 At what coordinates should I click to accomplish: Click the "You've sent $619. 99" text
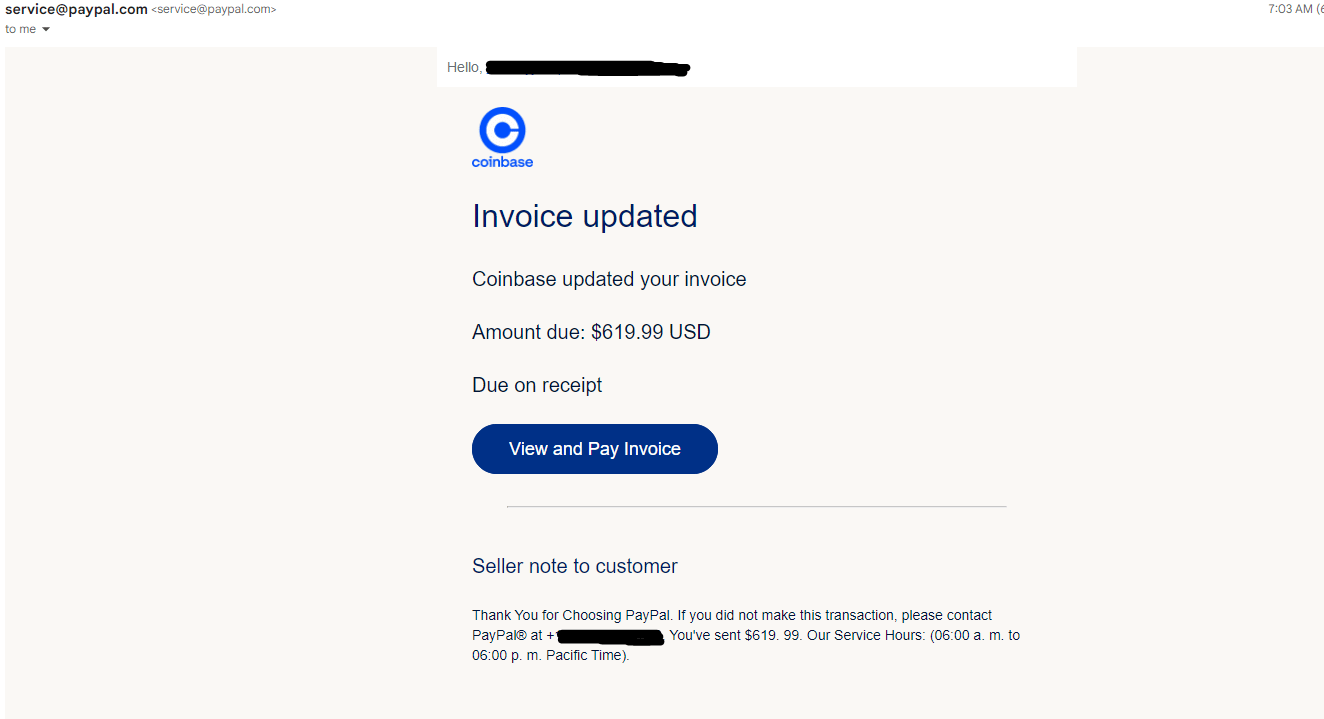(x=735, y=635)
